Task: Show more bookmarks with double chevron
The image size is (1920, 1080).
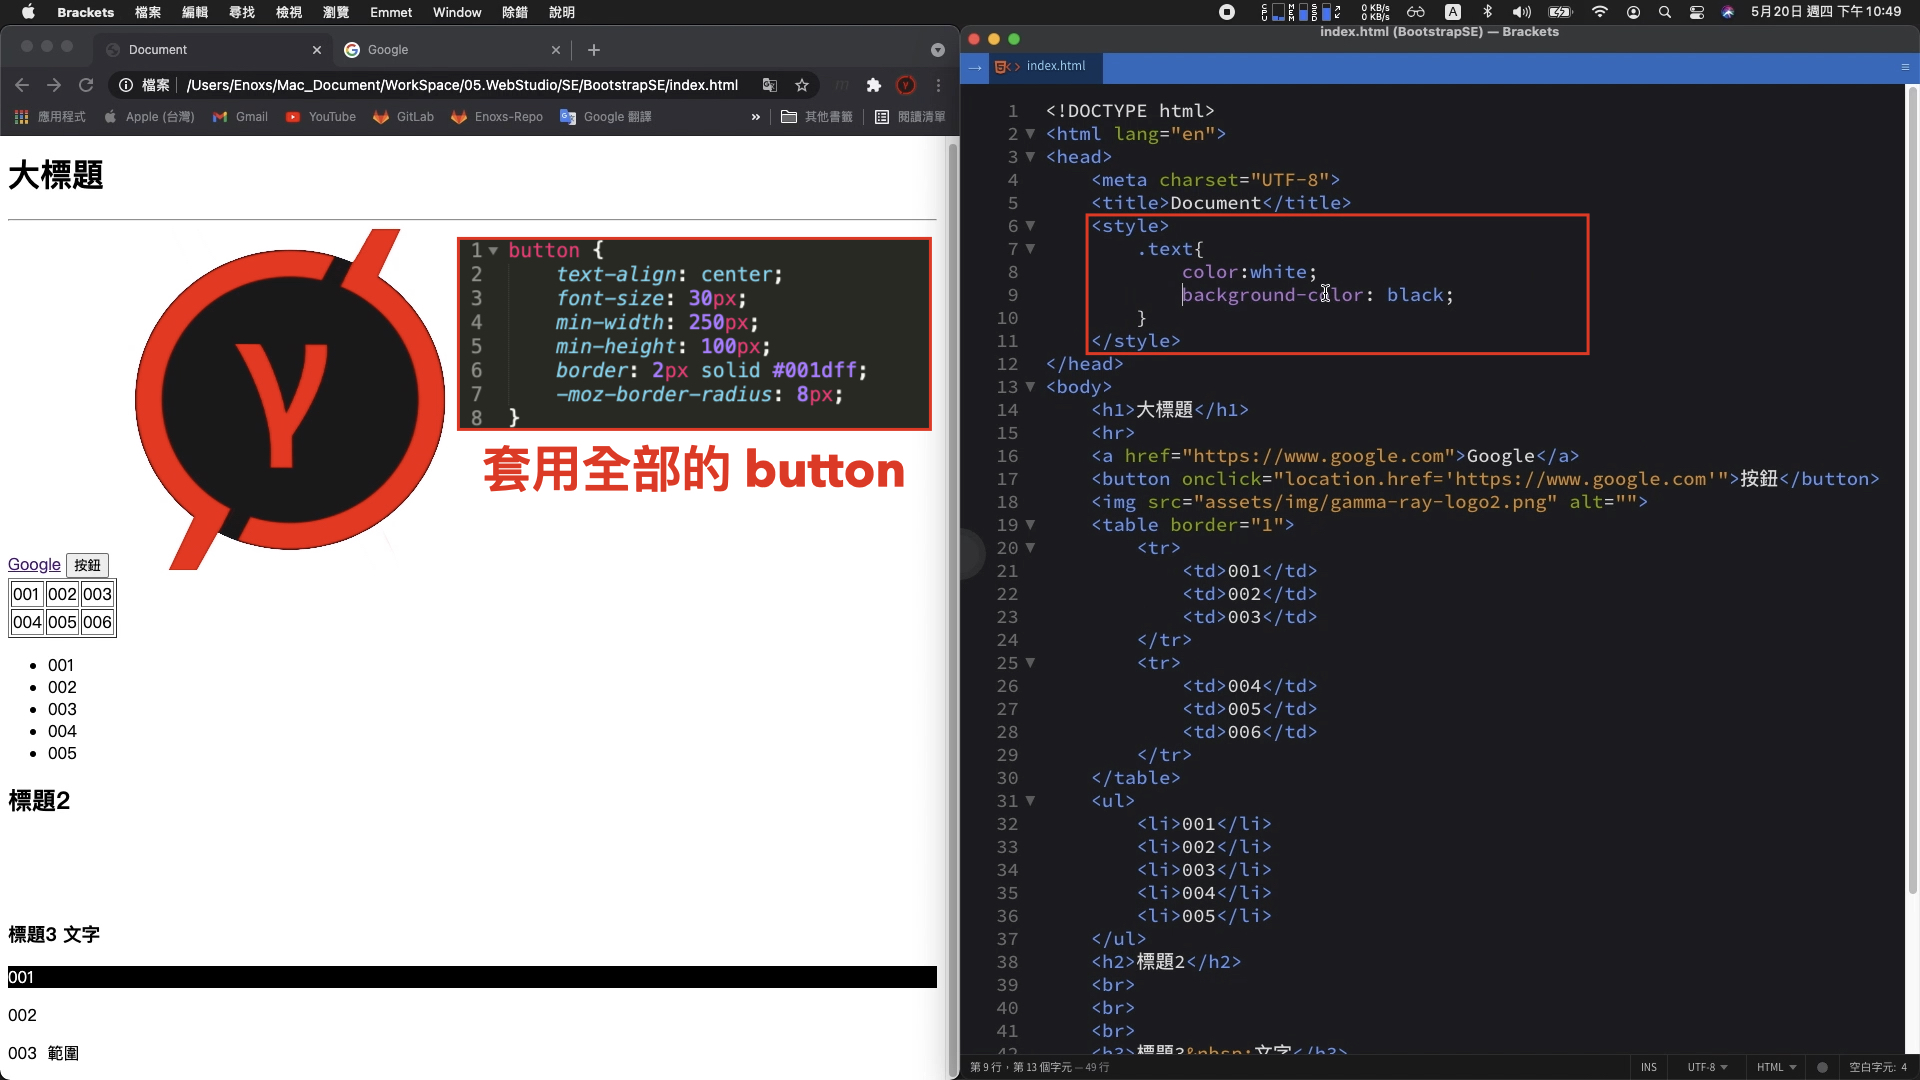Action: click(755, 117)
